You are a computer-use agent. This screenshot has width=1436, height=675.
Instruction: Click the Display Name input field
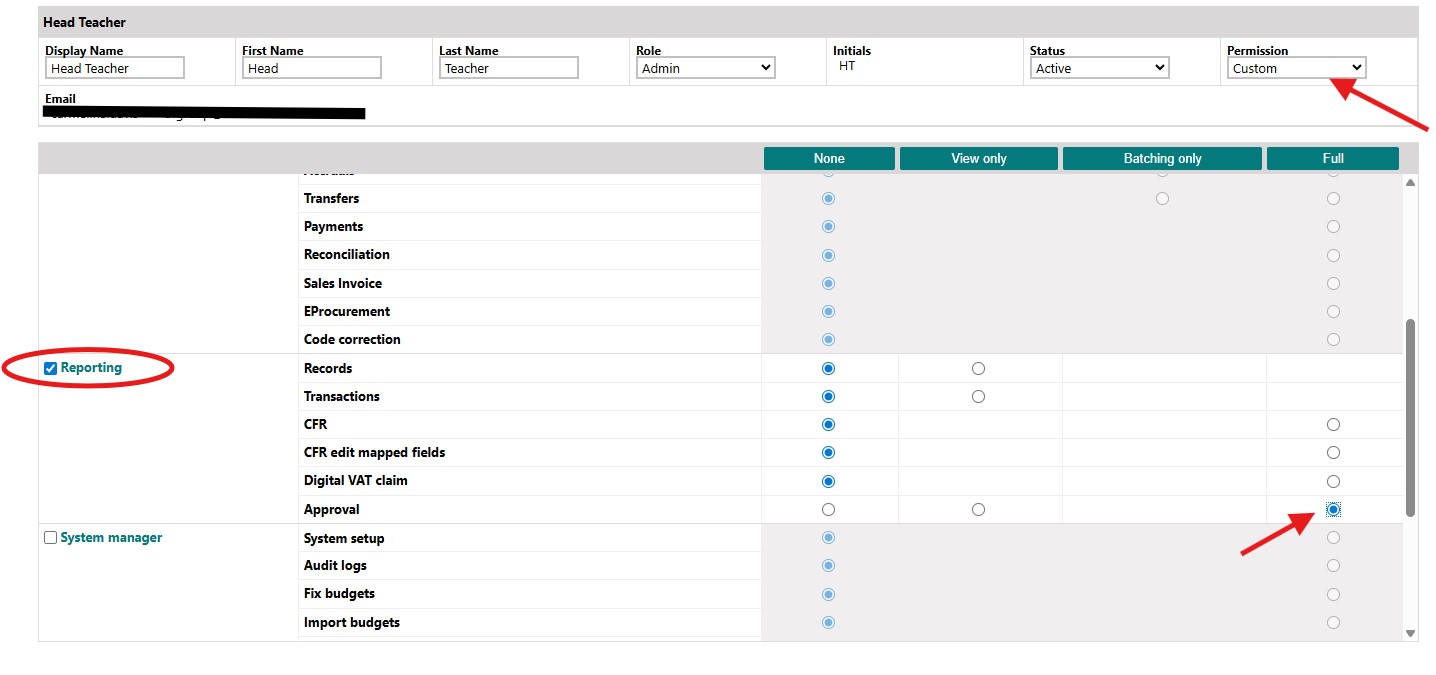pyautogui.click(x=114, y=67)
